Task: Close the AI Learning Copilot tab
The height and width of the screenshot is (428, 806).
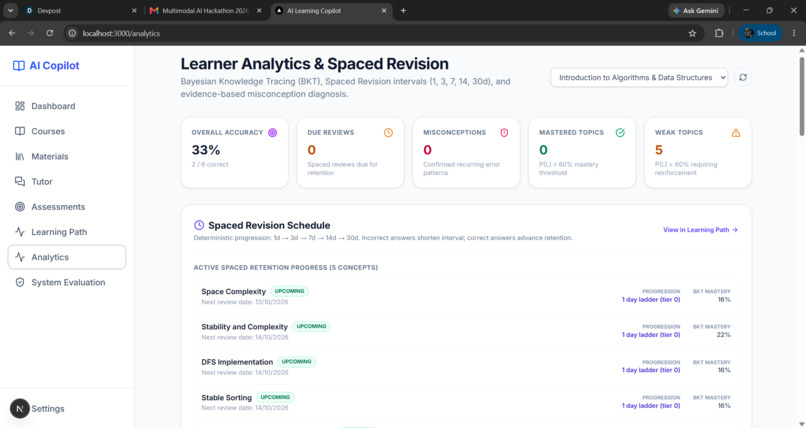Action: point(383,10)
